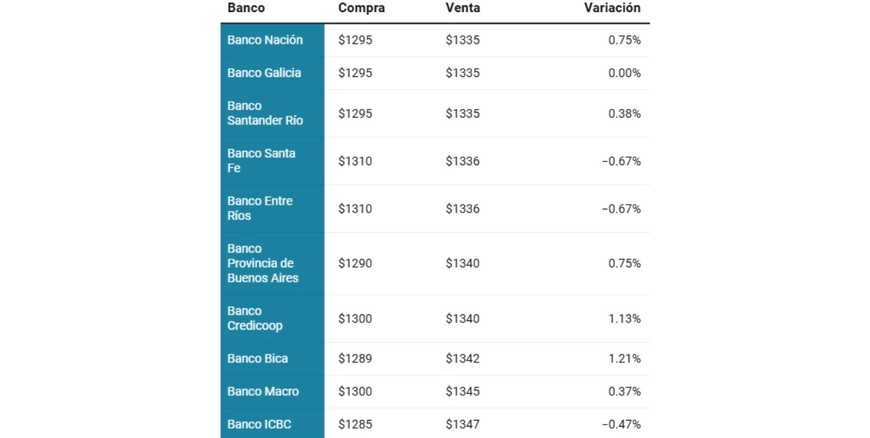The image size is (870, 438).
Task: Click the Venta column header
Action: click(463, 8)
